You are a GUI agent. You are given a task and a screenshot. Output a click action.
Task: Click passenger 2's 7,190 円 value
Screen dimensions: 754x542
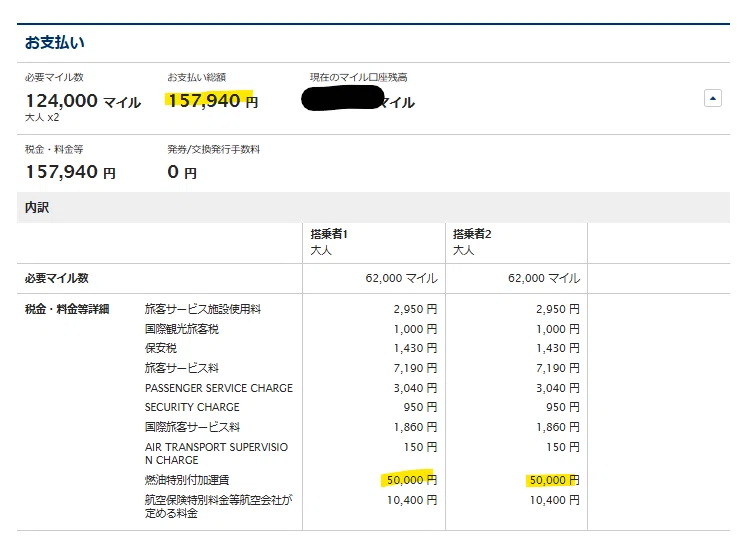pyautogui.click(x=558, y=368)
